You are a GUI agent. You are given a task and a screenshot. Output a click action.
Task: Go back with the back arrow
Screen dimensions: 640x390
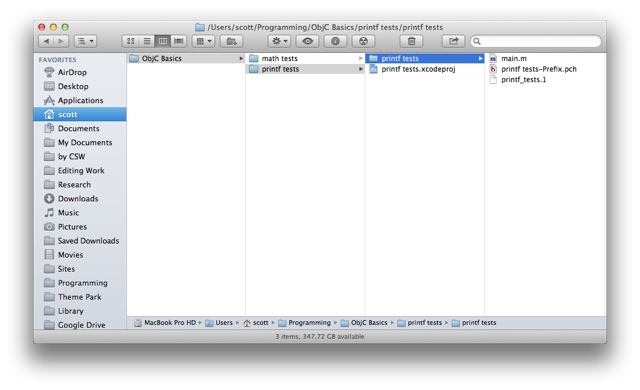[x=46, y=41]
